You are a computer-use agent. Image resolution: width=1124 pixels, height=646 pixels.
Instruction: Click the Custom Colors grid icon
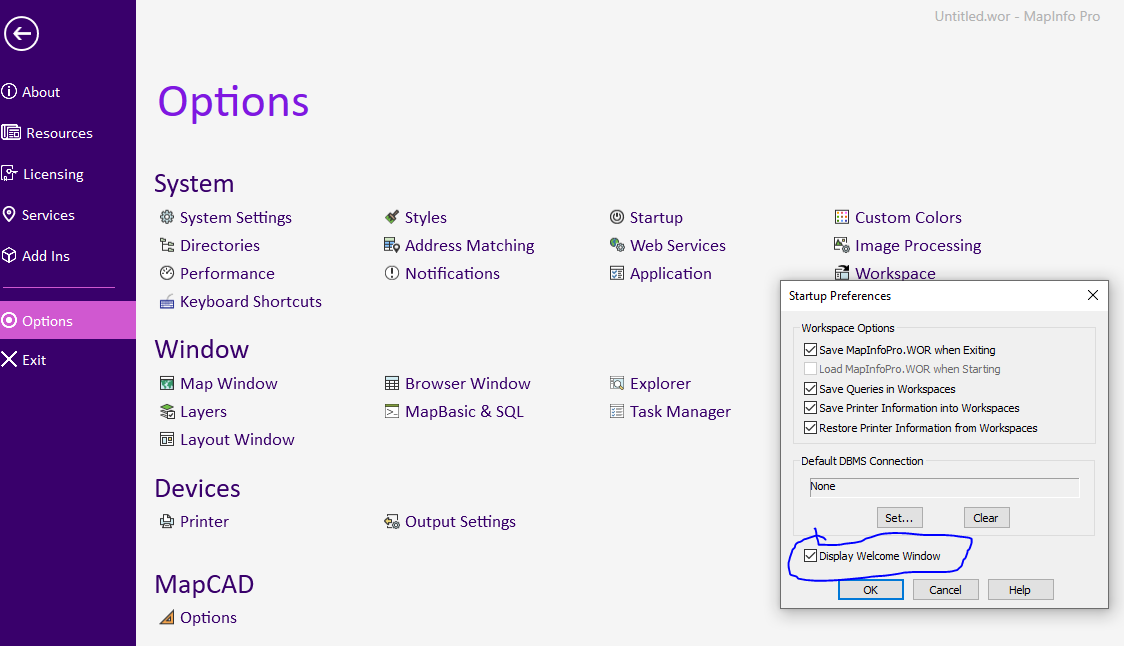pos(842,217)
